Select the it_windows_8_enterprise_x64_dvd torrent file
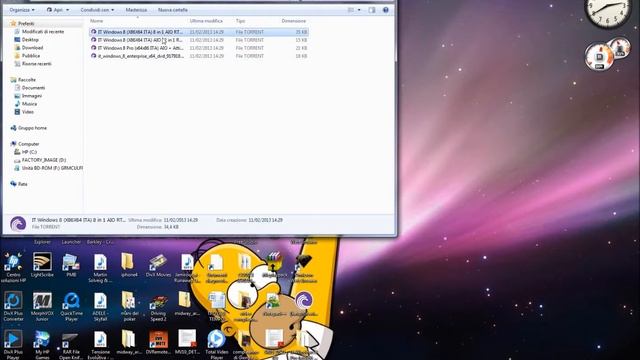This screenshot has height=360, width=640. coord(199,56)
